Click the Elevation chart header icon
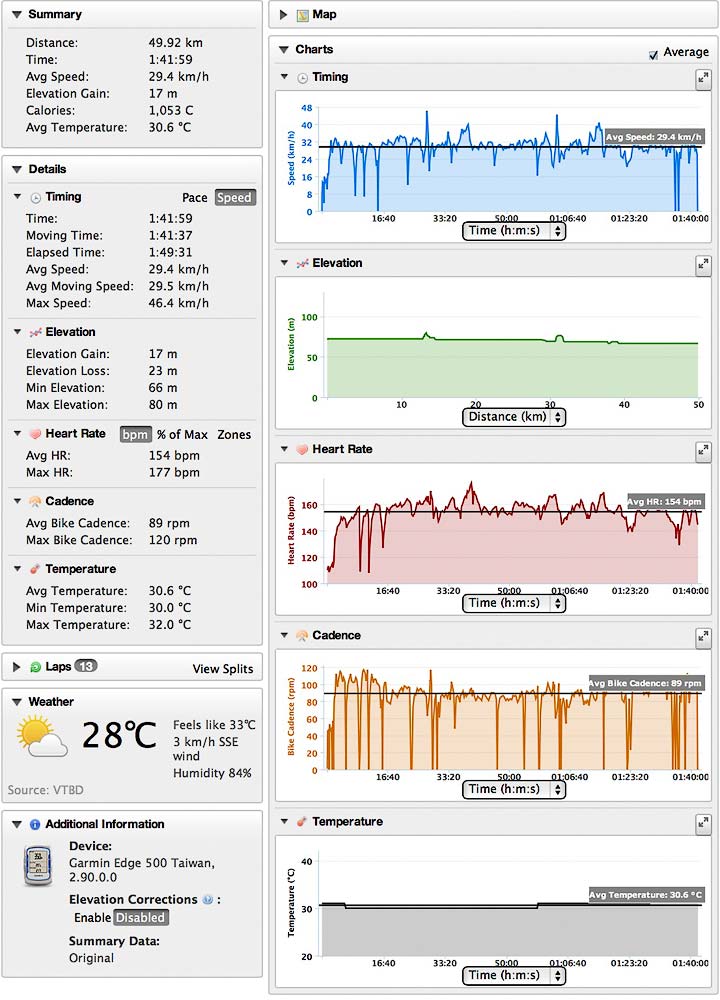This screenshot has height=1000, width=720. coord(302,263)
